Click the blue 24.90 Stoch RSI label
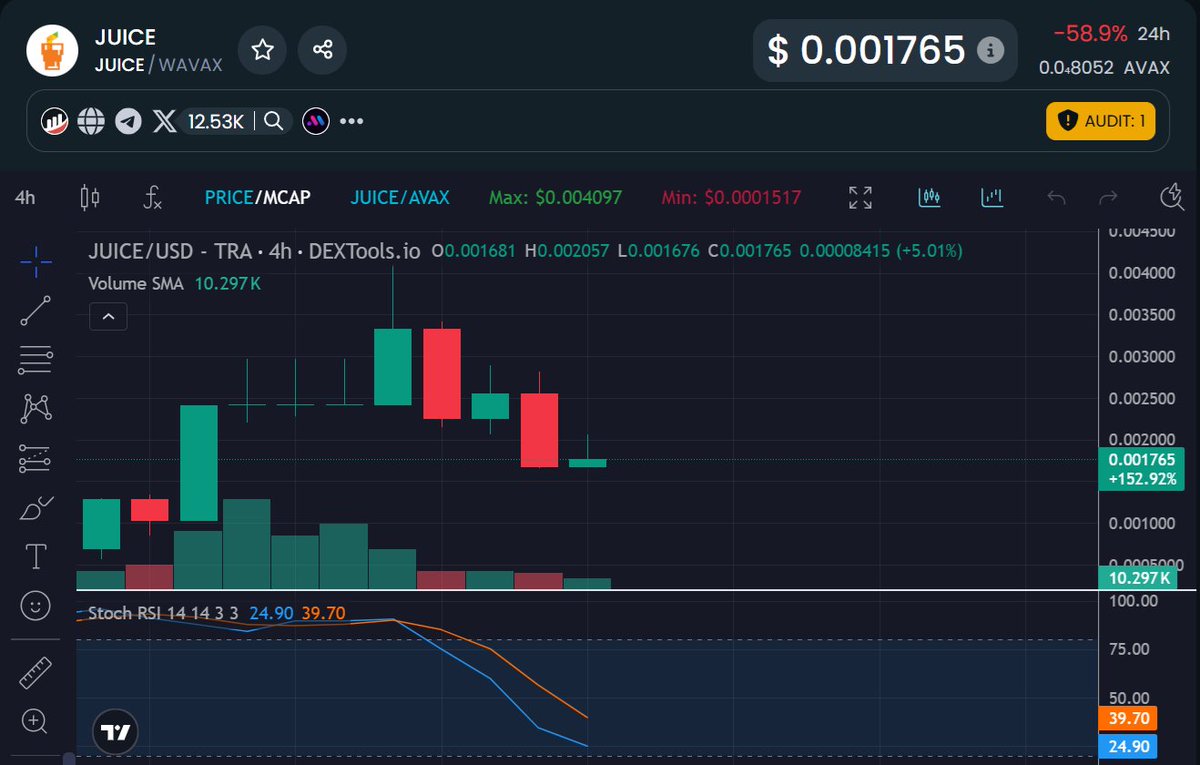 (1128, 746)
